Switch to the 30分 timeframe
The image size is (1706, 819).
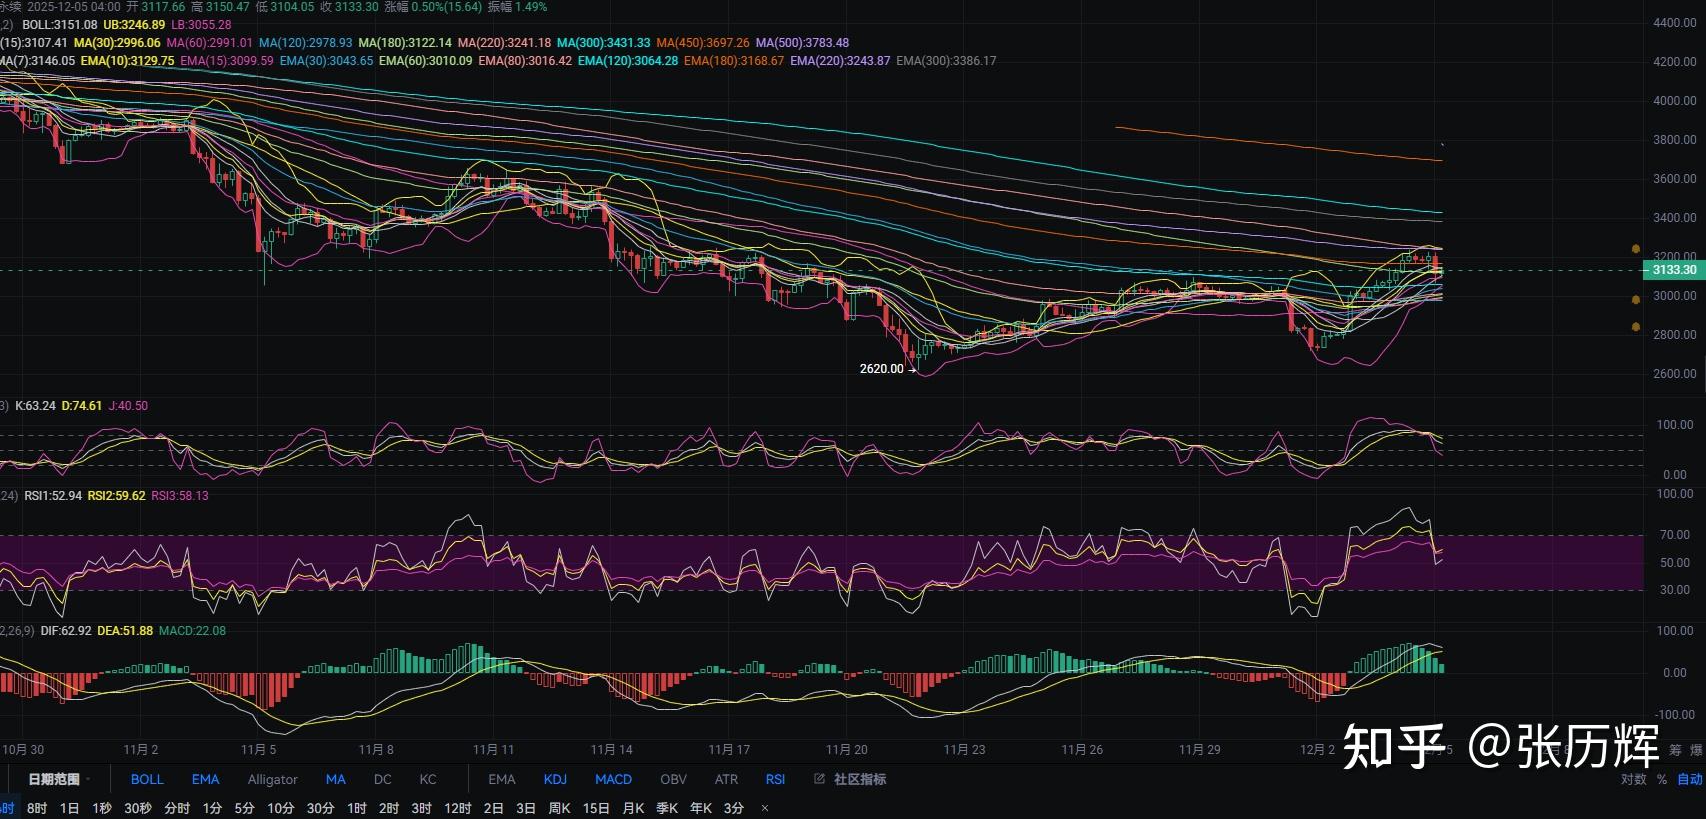[x=320, y=808]
